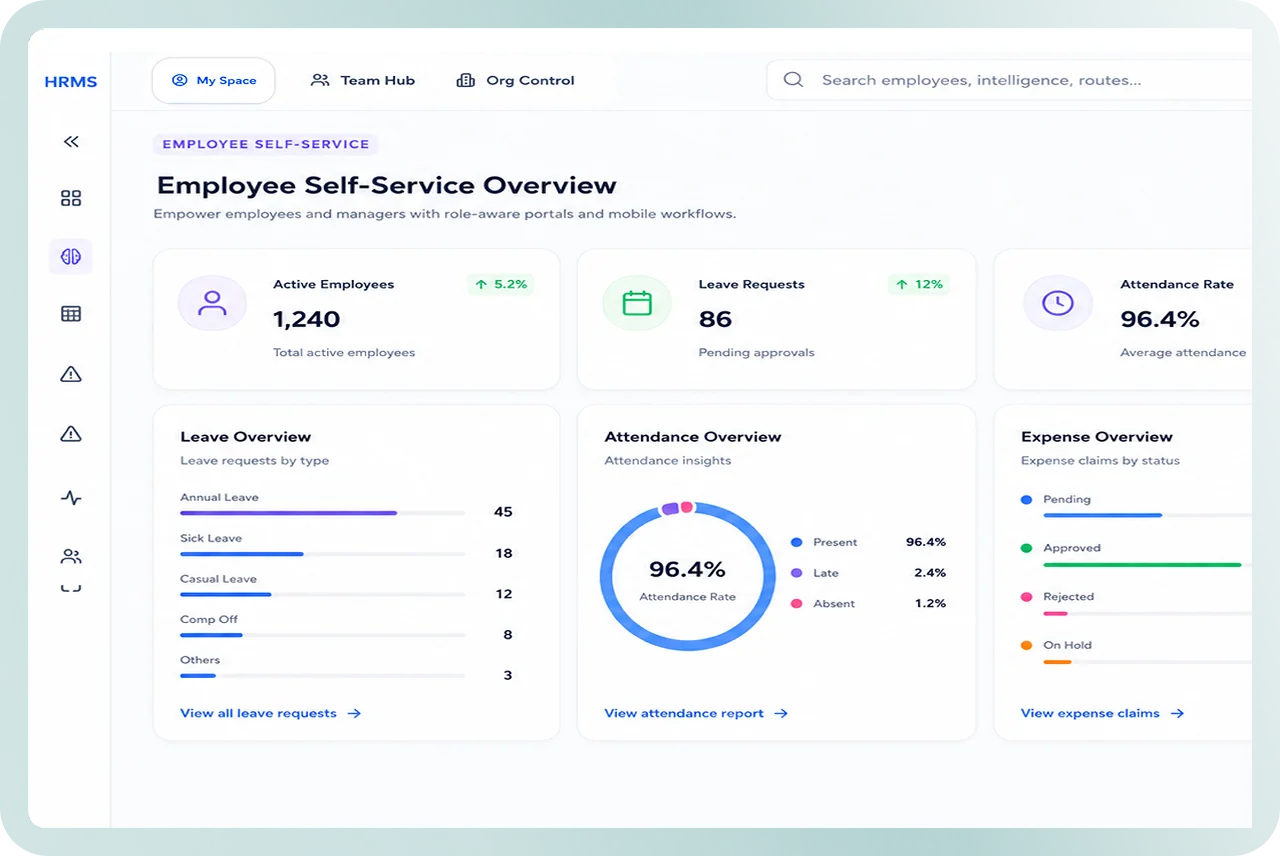1280x856 pixels.
Task: Click the Sick Leave progress bar
Action: pyautogui.click(x=322, y=554)
